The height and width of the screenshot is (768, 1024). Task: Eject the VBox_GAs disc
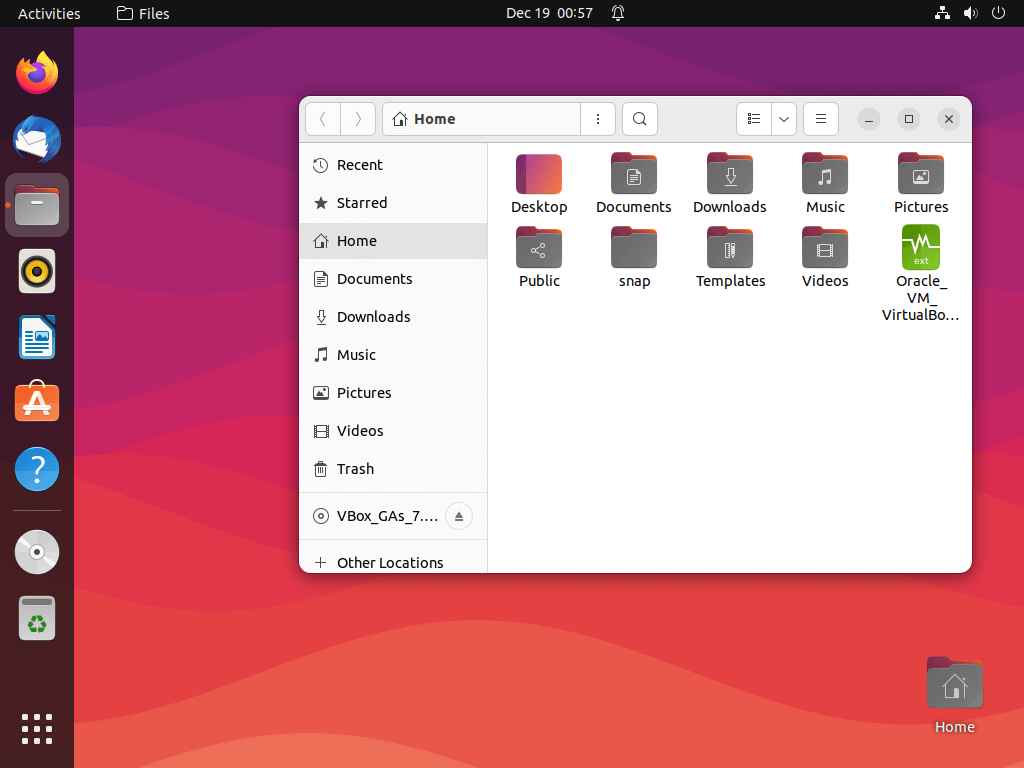pyautogui.click(x=458, y=516)
